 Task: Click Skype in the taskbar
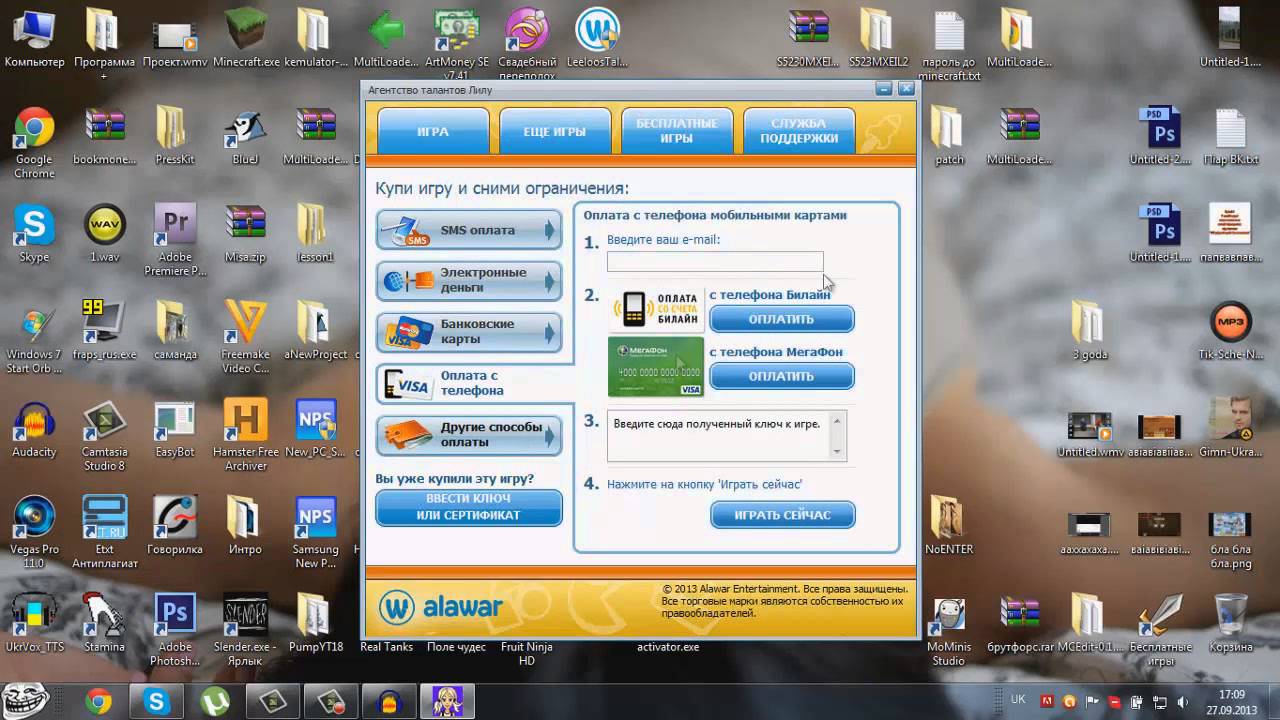(156, 702)
